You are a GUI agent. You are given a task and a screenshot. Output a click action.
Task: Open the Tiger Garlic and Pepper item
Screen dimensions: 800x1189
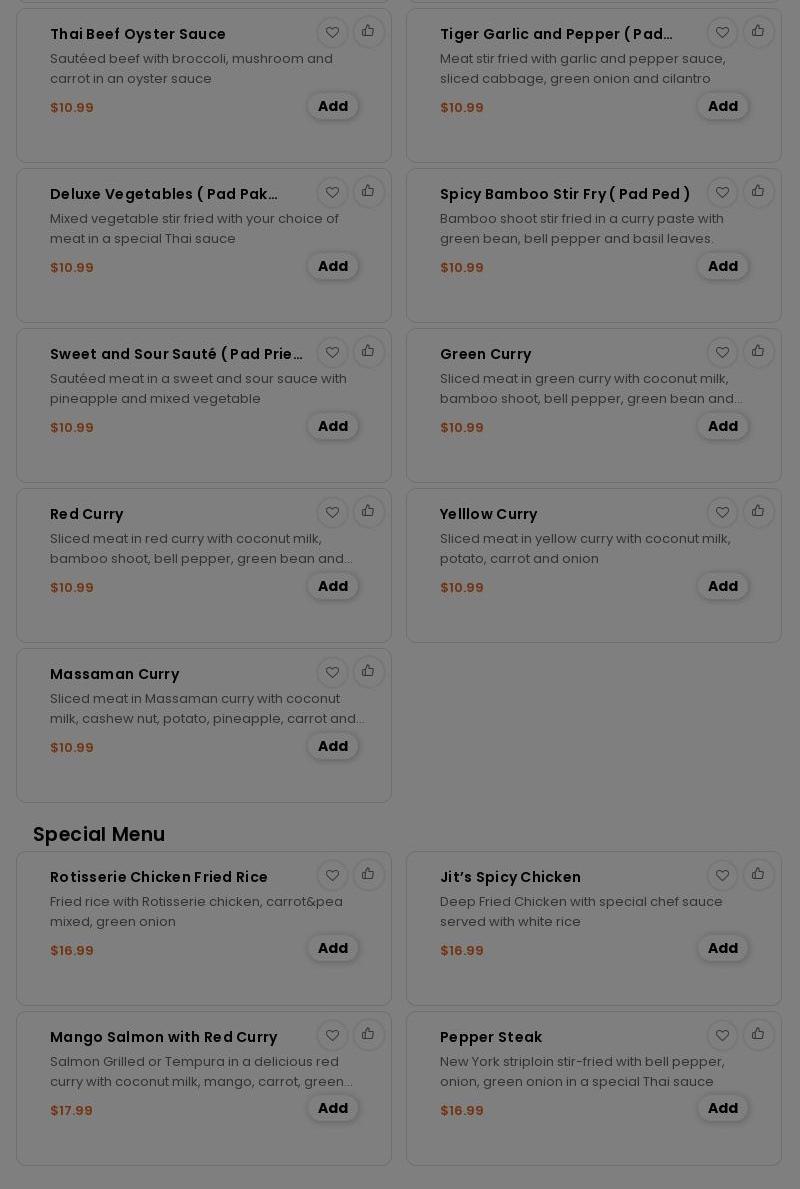556,34
